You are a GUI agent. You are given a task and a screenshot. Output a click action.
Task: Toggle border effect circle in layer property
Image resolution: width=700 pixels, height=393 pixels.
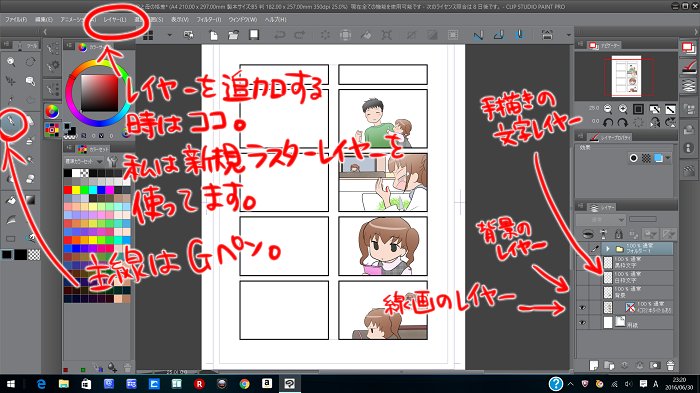pyautogui.click(x=633, y=158)
